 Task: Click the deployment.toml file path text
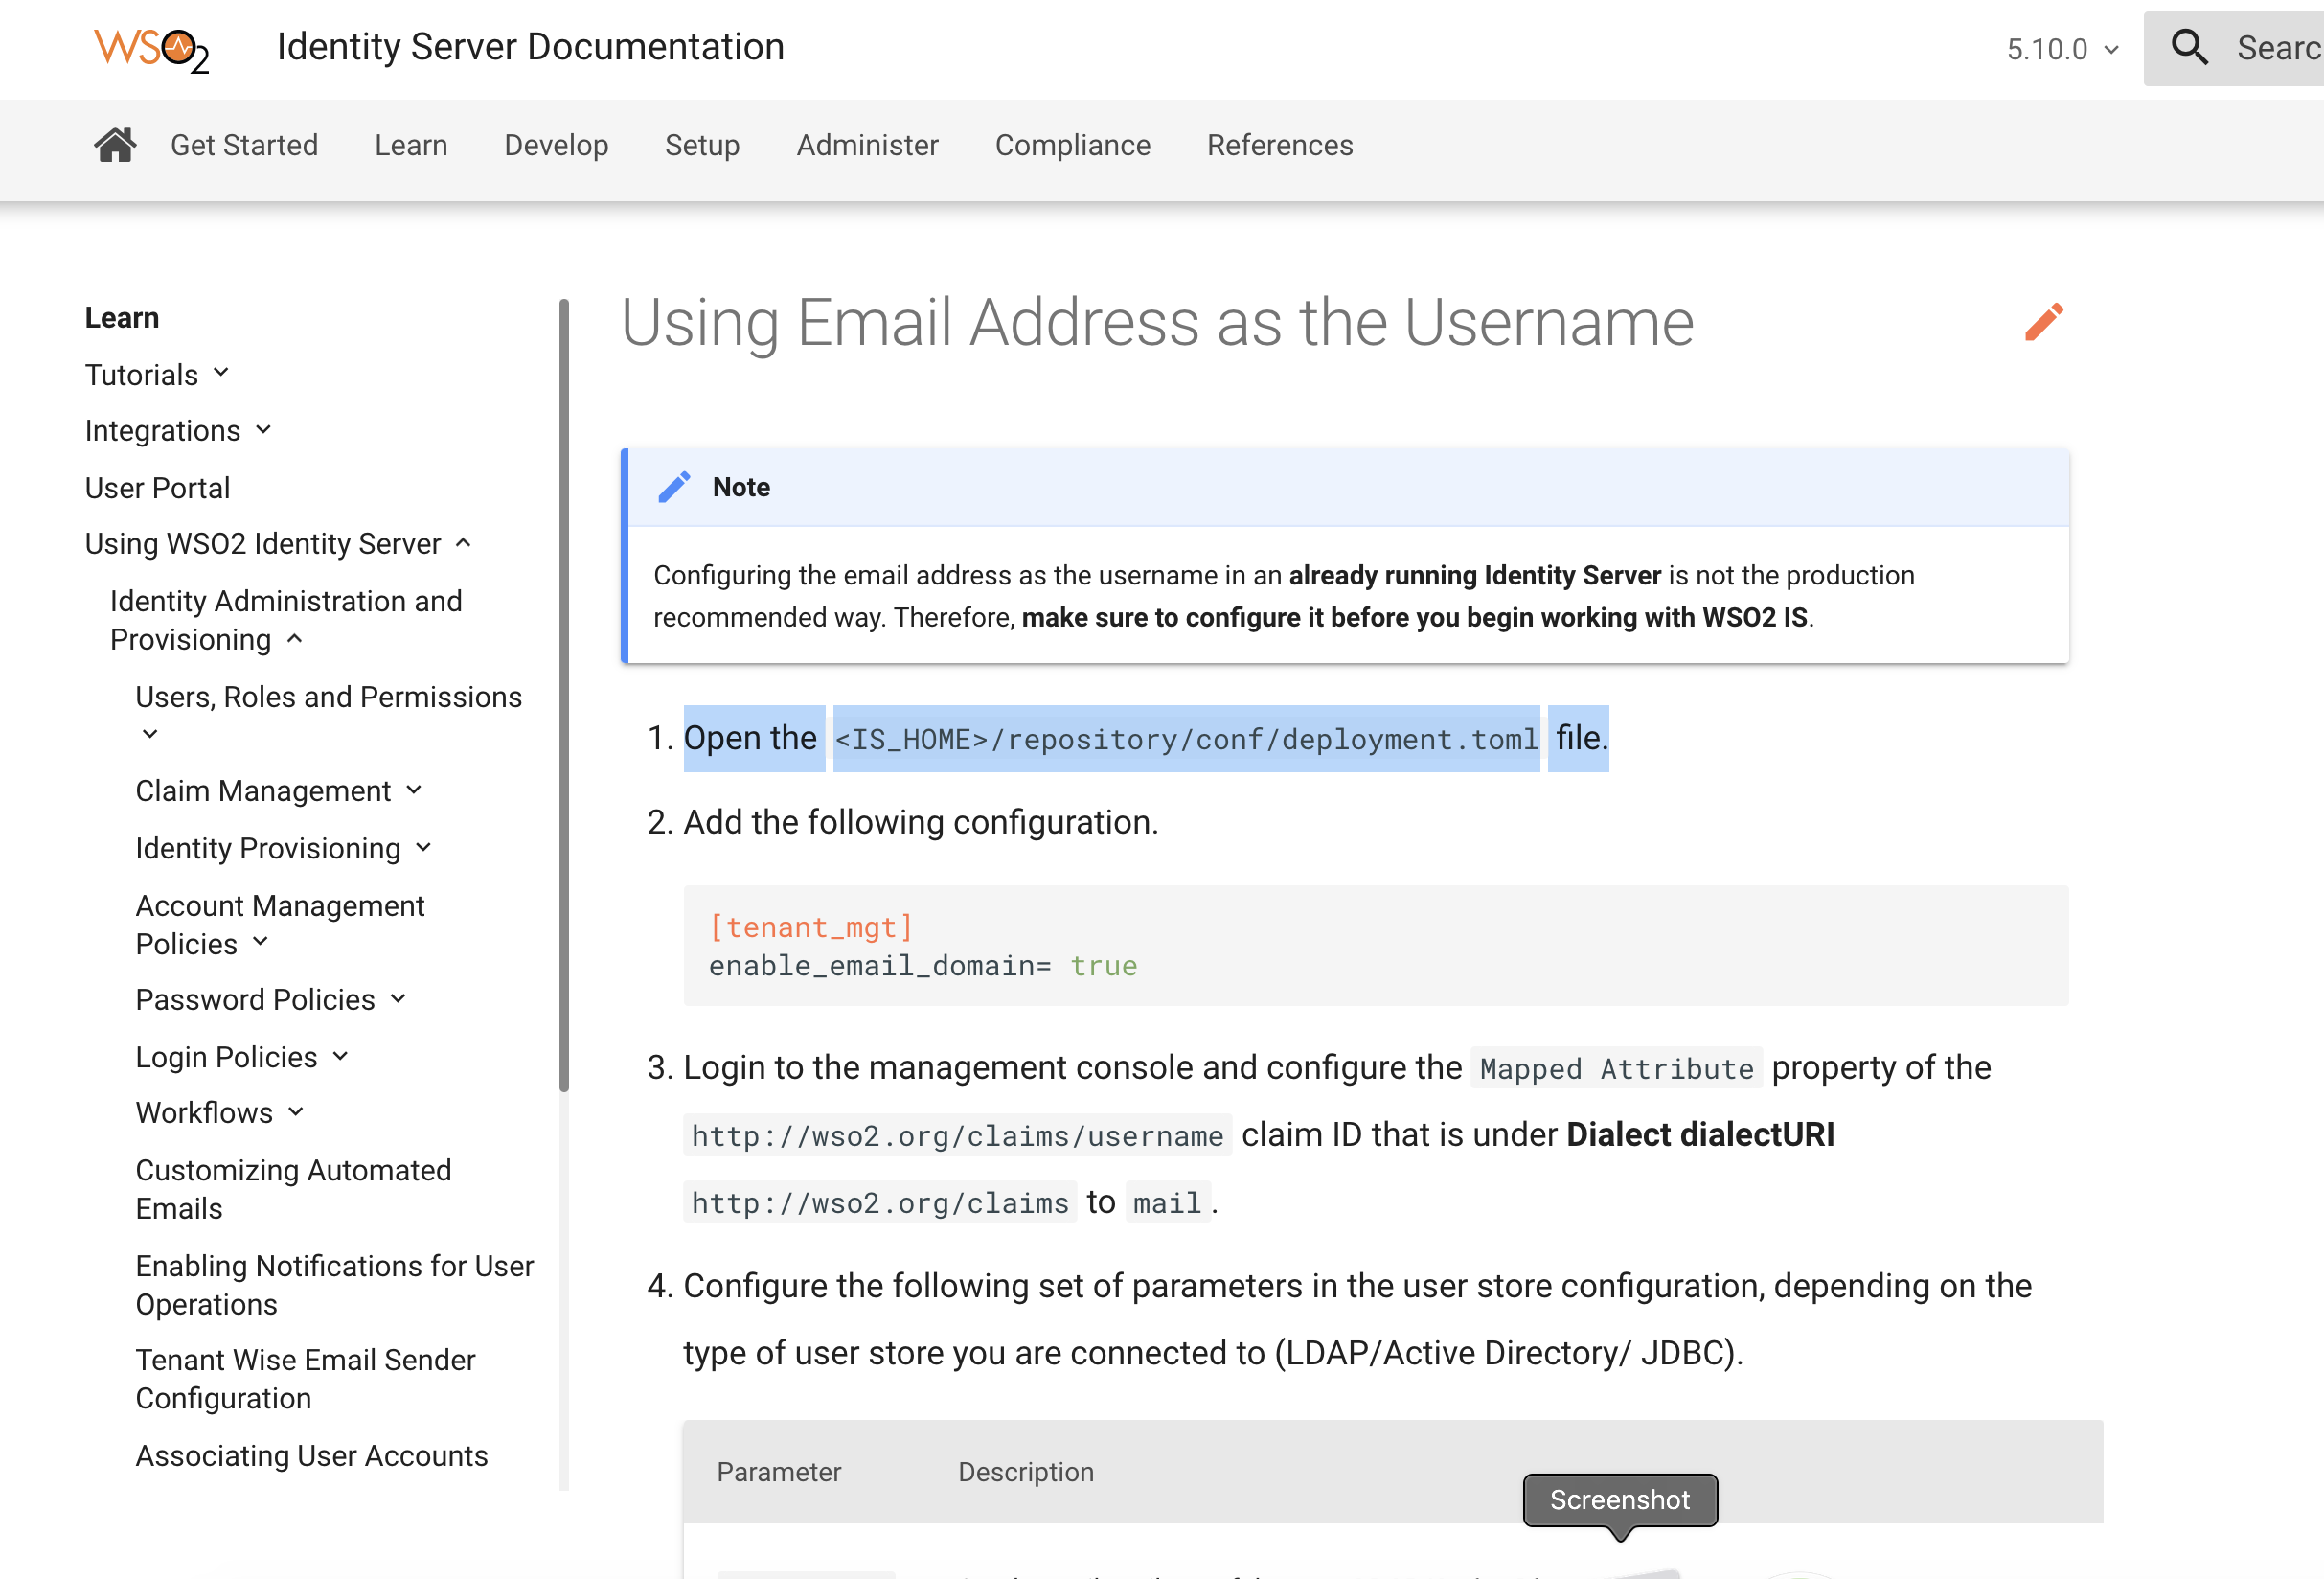pos(1186,739)
